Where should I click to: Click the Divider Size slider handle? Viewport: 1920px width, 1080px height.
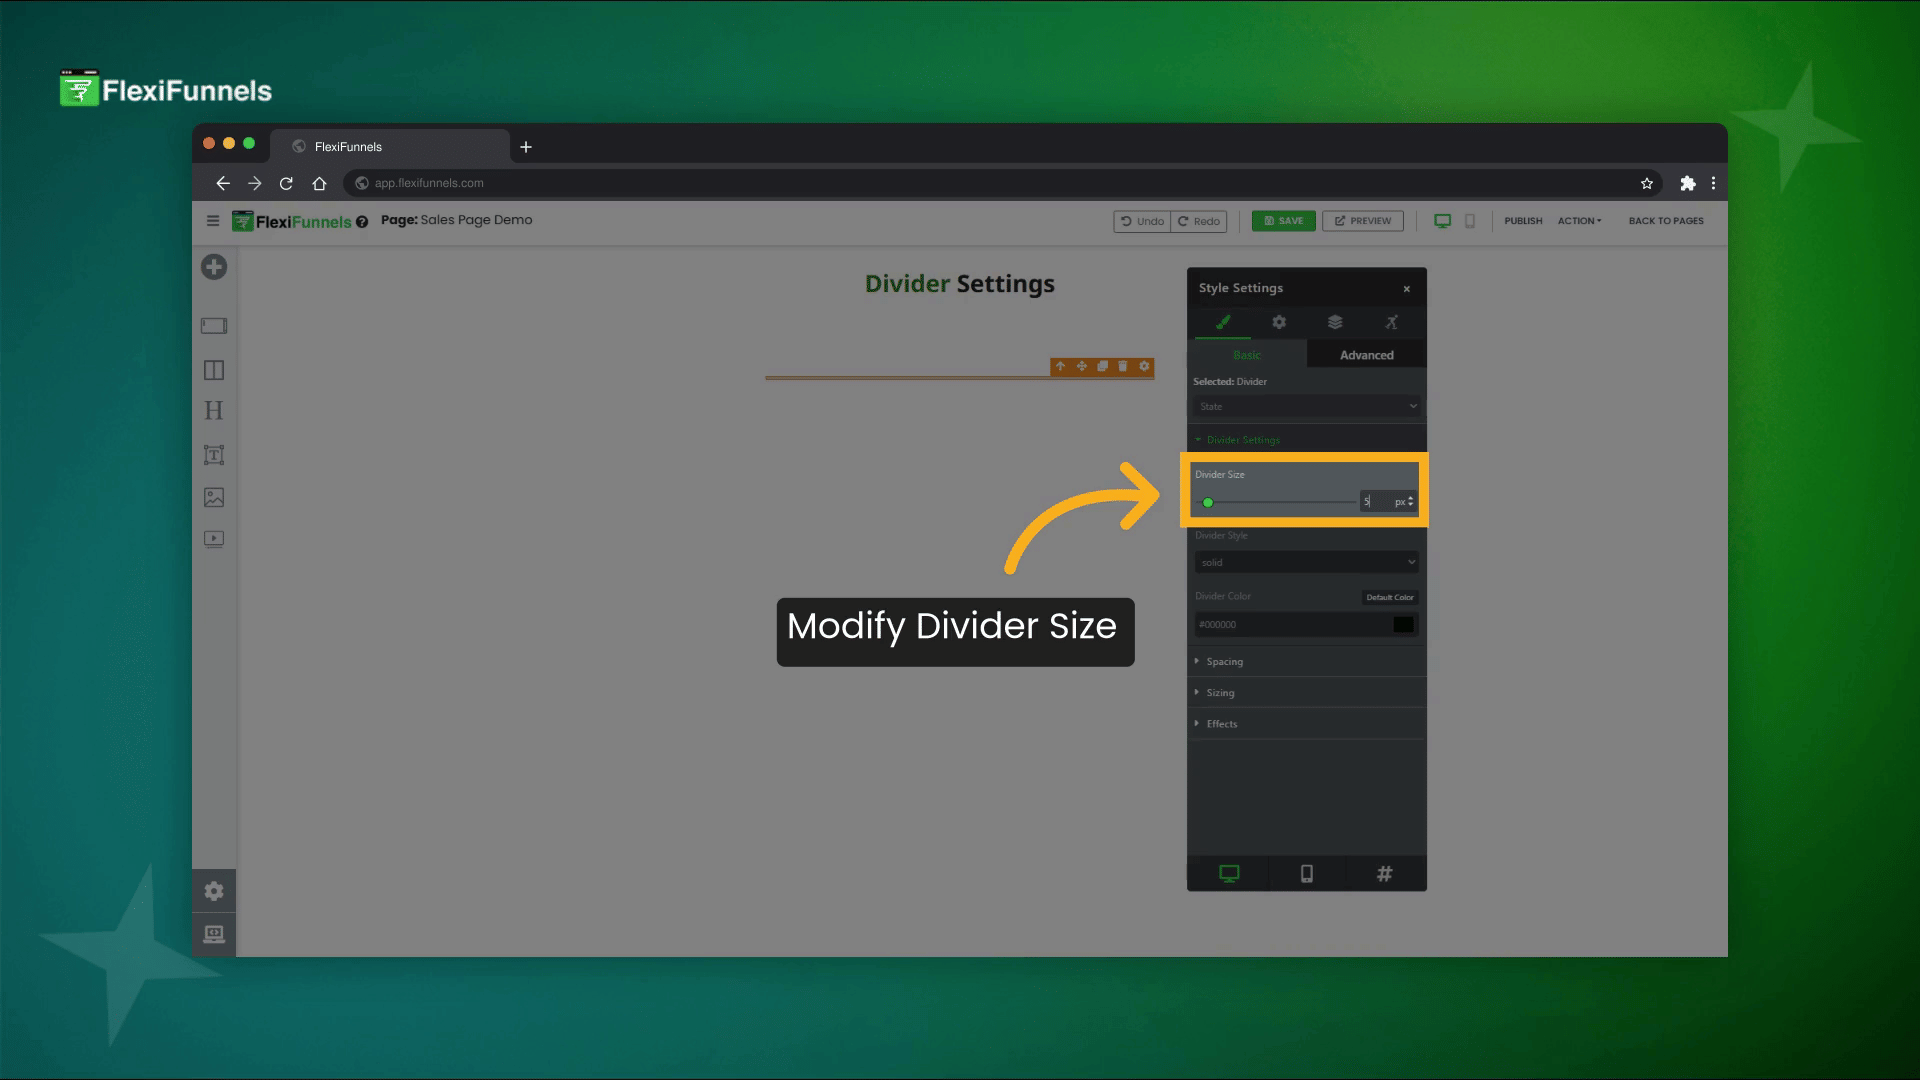(1208, 503)
